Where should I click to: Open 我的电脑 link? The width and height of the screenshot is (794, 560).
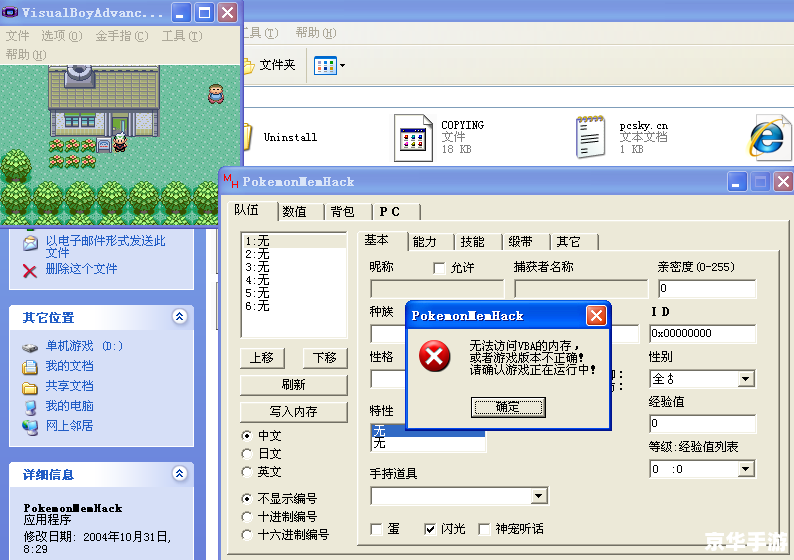coord(69,406)
